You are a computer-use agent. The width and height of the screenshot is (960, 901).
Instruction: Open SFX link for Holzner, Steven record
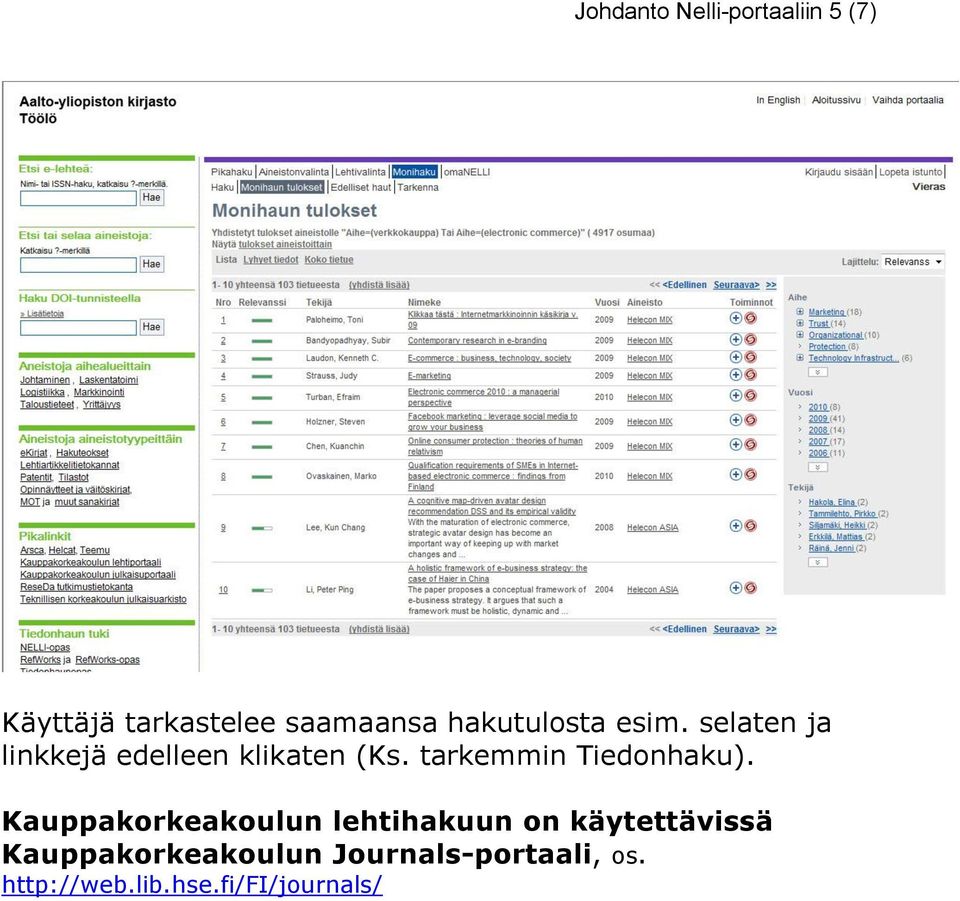pos(750,421)
